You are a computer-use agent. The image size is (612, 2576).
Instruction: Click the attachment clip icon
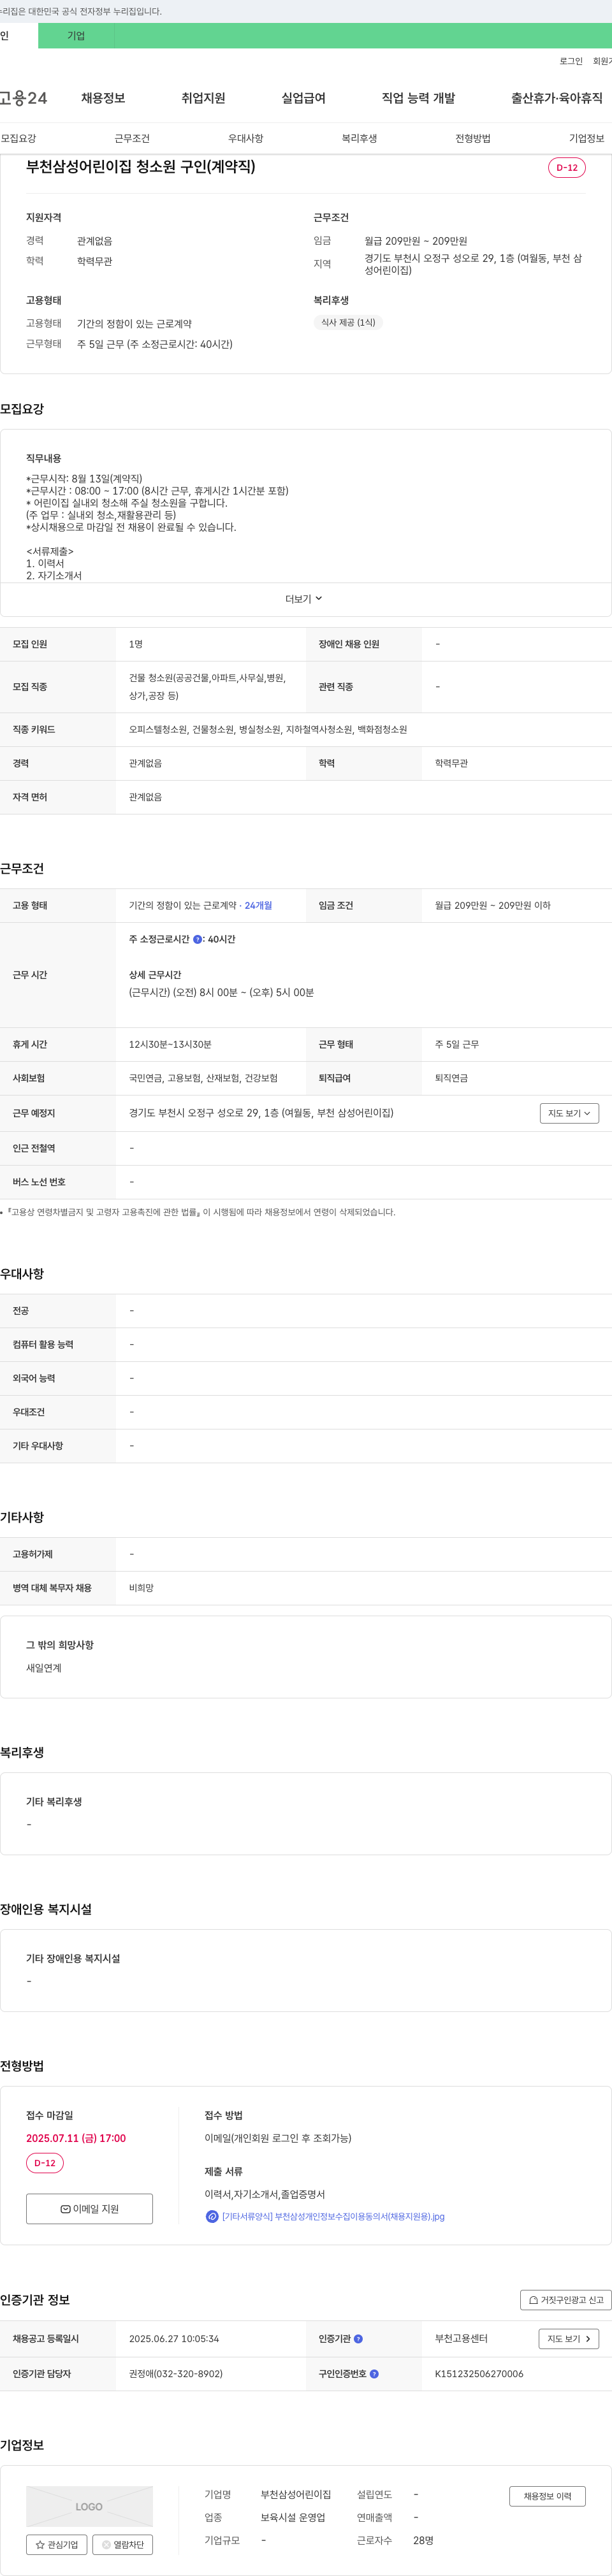click(x=212, y=2217)
